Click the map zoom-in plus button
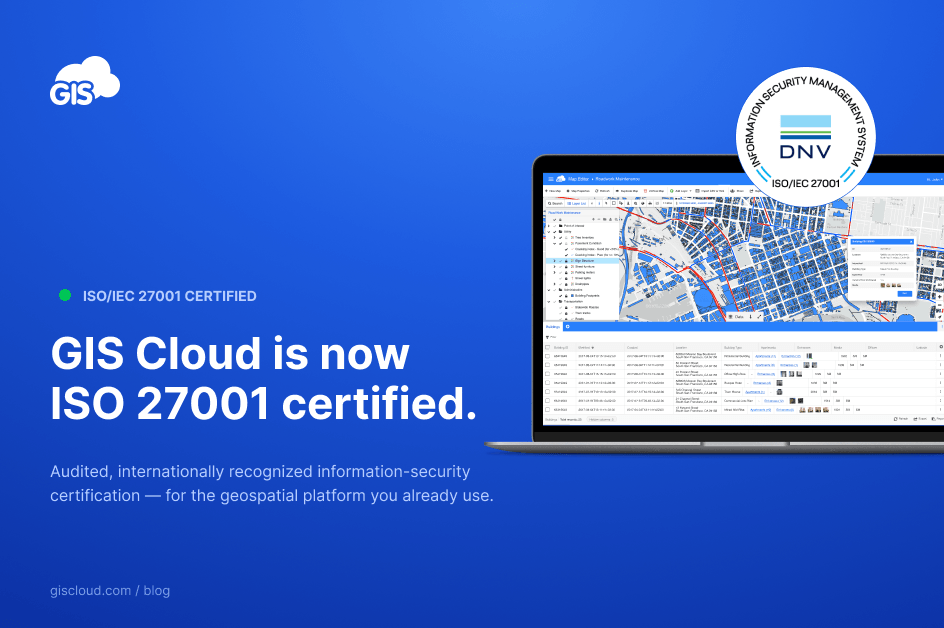944x628 pixels. click(940, 297)
